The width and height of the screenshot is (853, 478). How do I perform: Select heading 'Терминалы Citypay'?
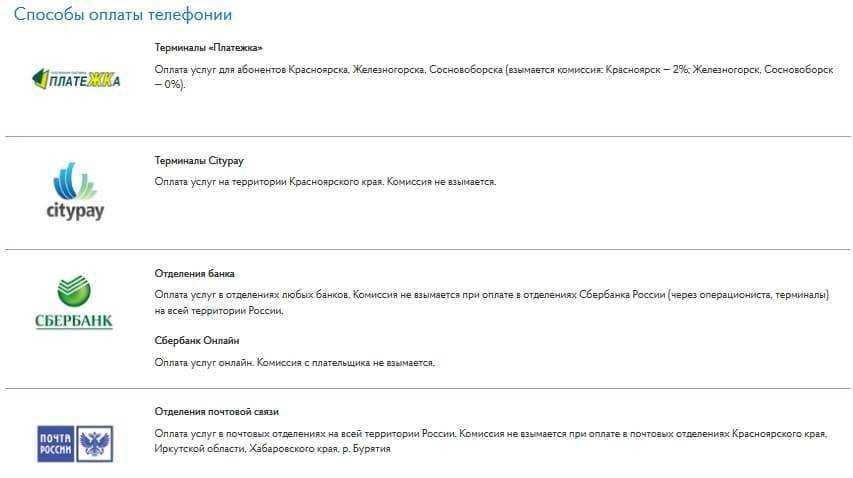199,160
